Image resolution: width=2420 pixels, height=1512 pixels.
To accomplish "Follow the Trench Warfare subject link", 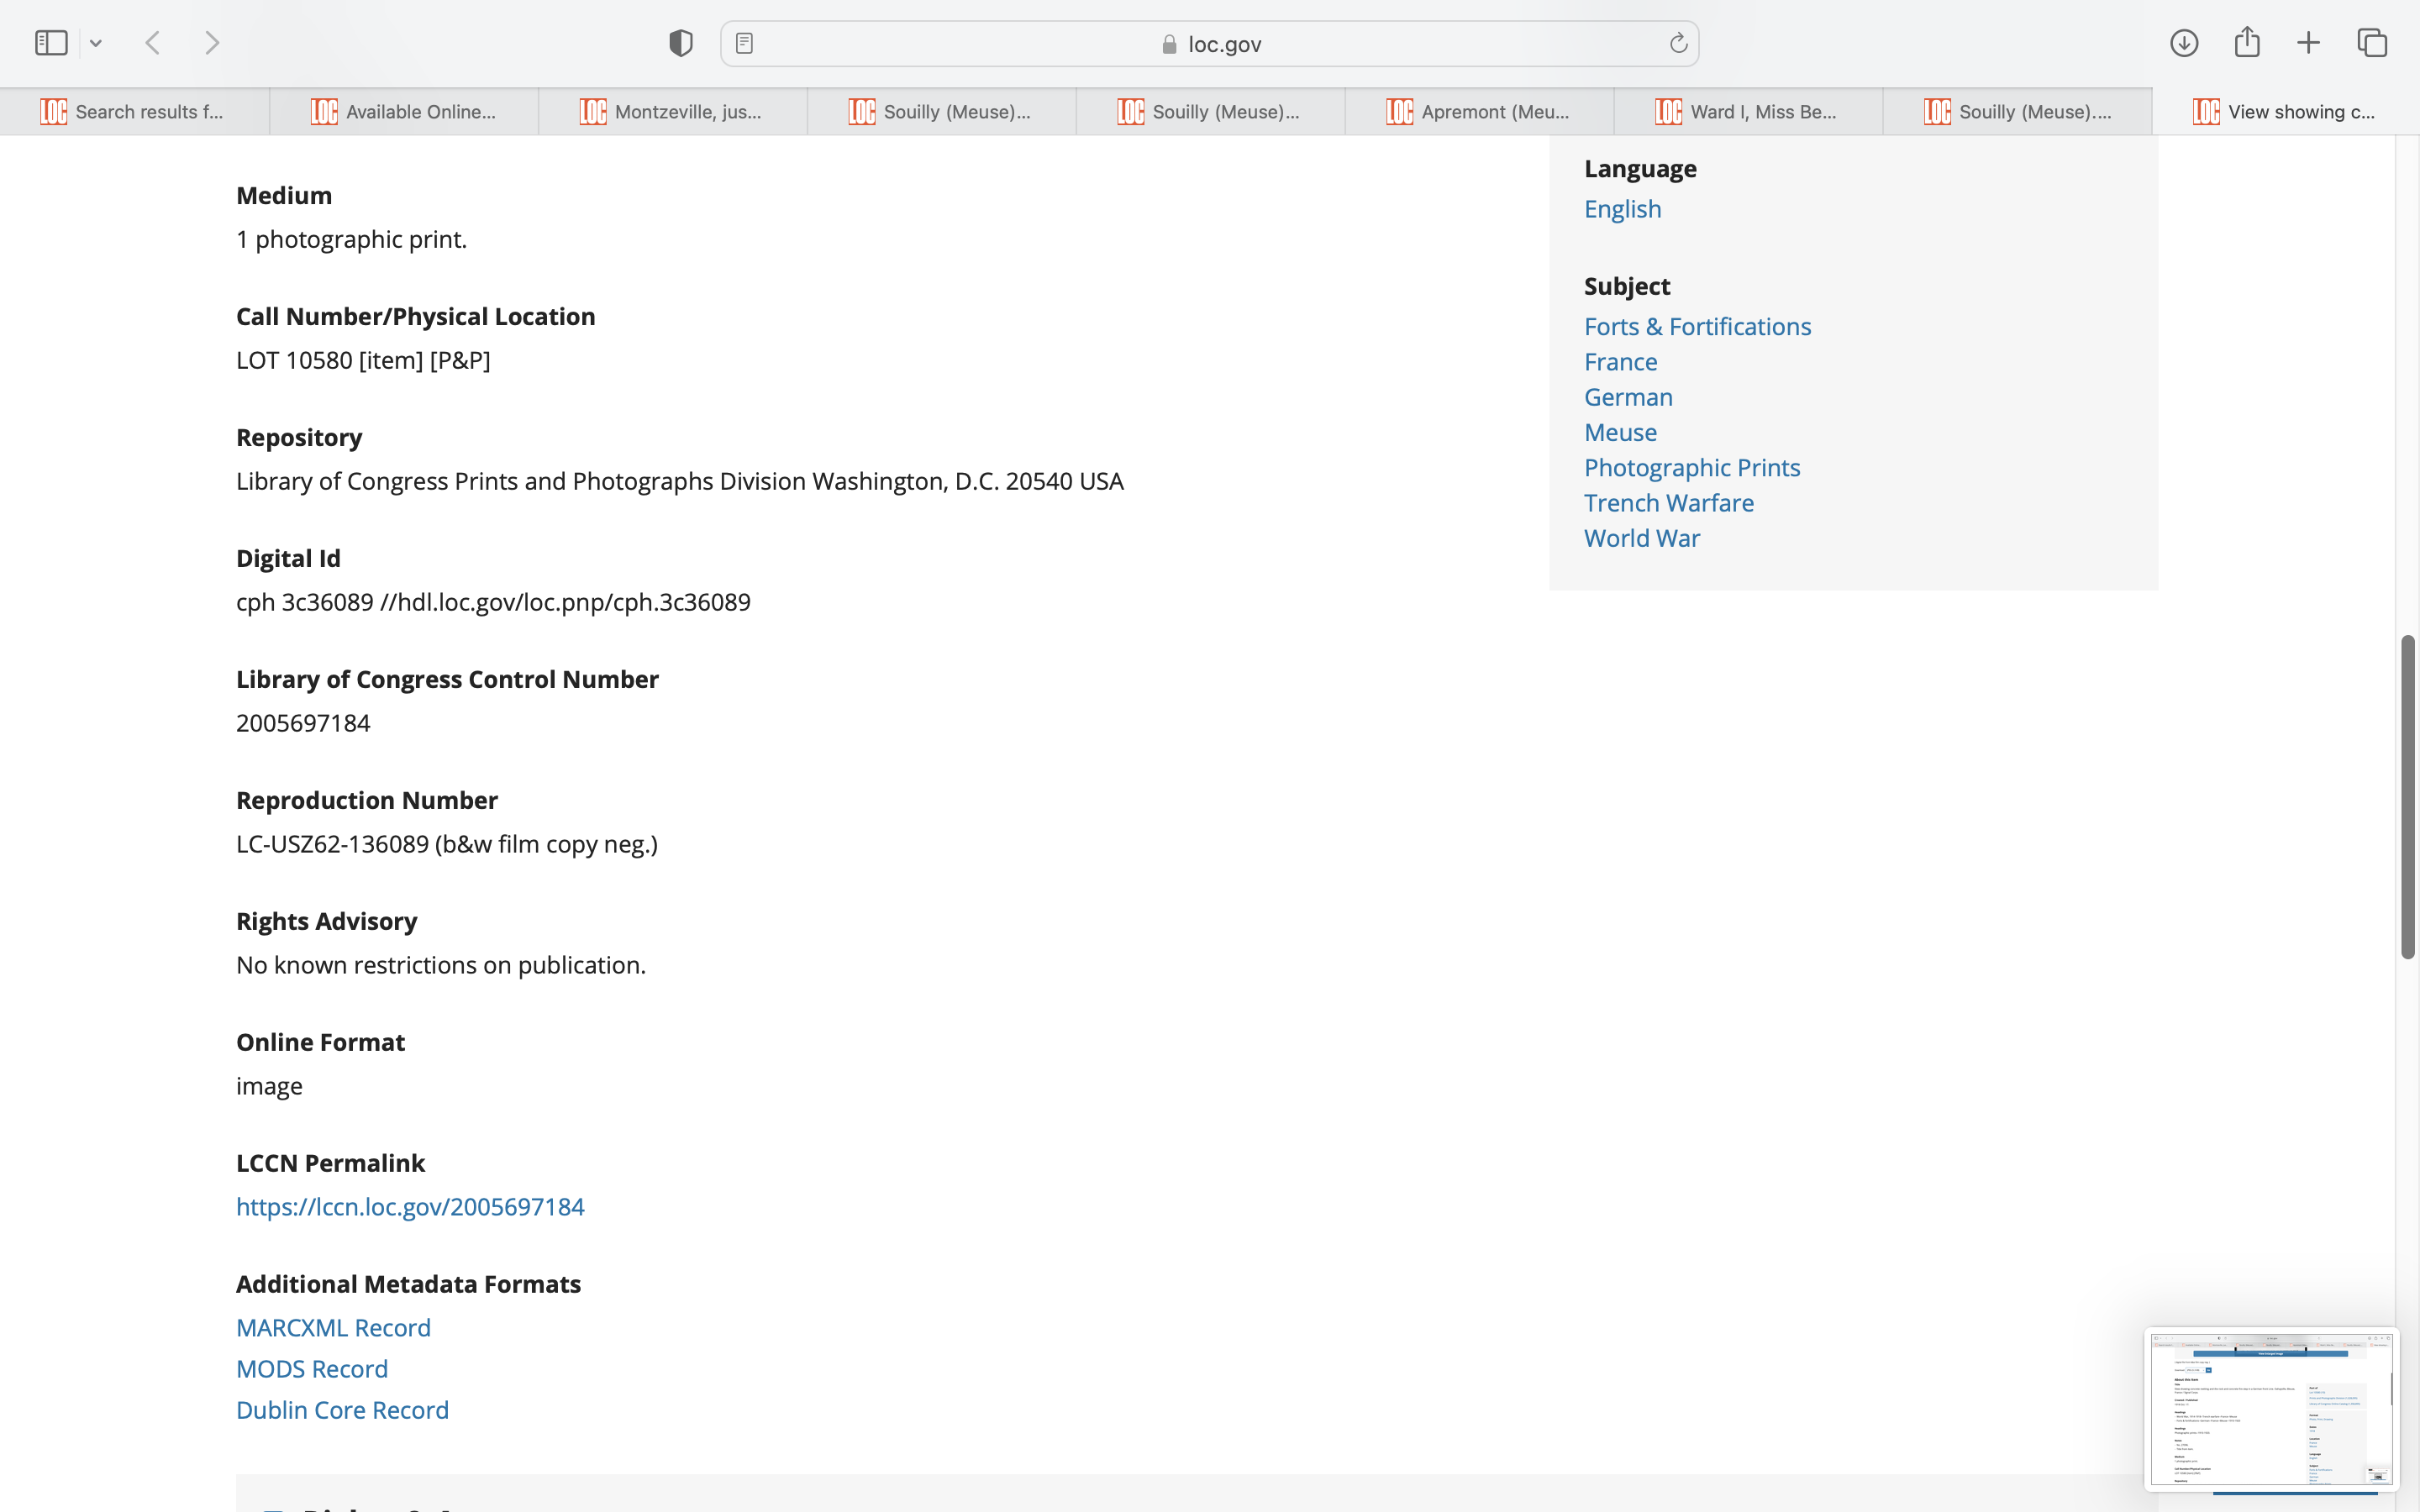I will pyautogui.click(x=1668, y=503).
